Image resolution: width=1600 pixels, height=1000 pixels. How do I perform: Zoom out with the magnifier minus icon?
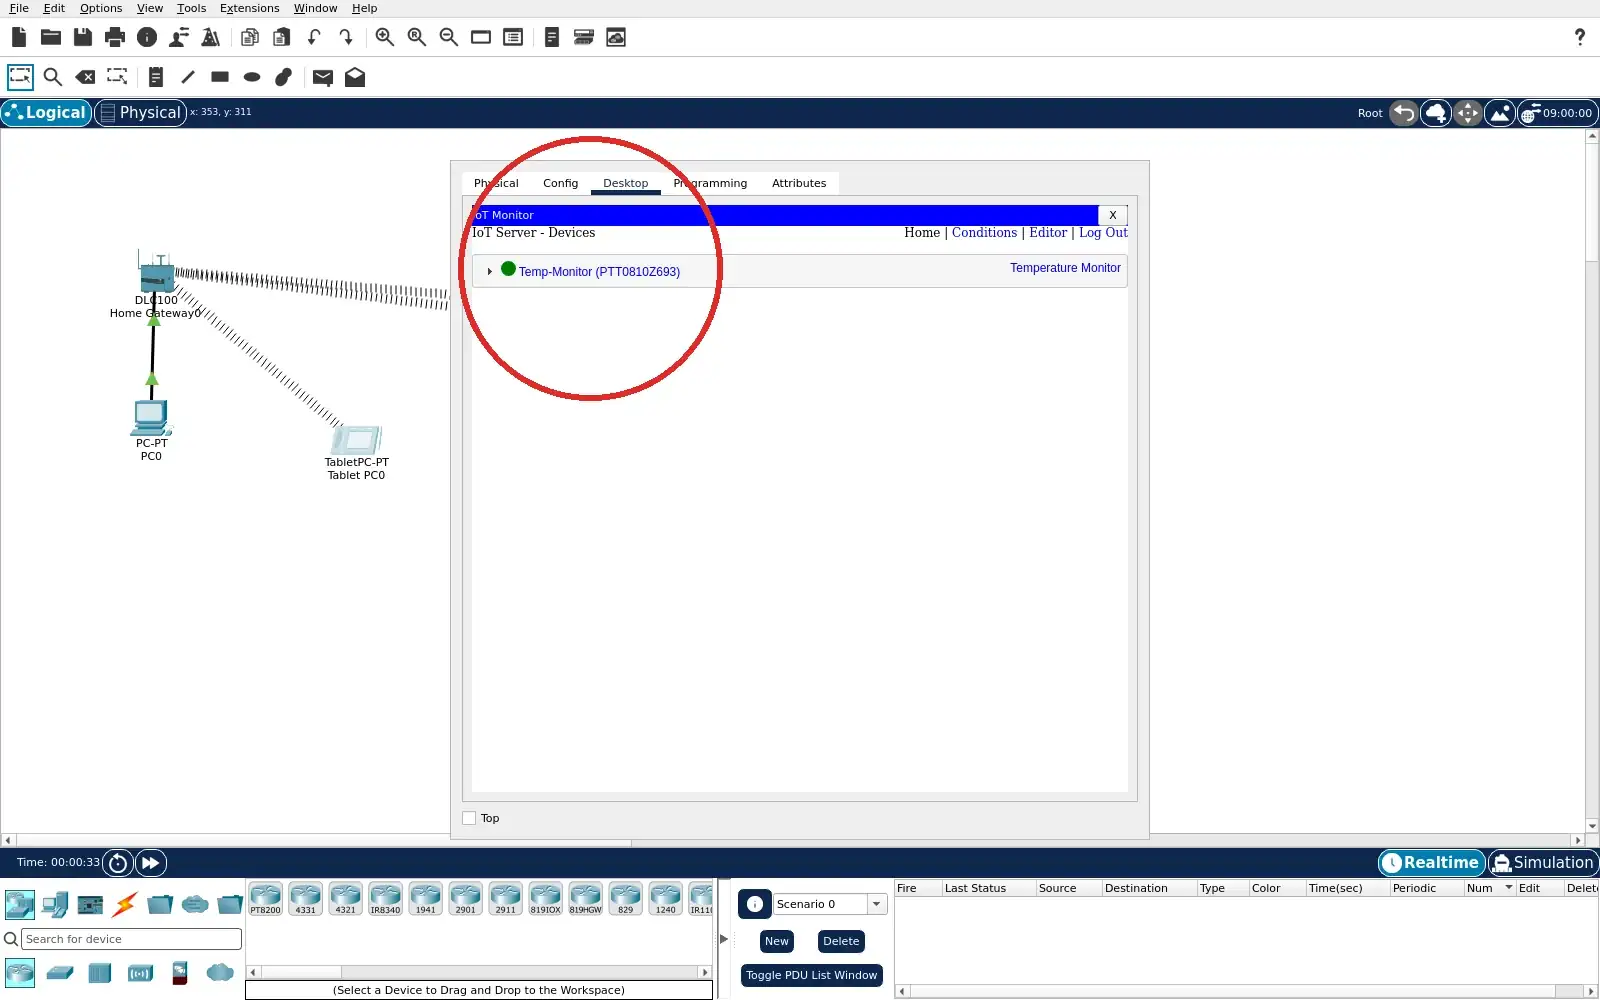(449, 37)
